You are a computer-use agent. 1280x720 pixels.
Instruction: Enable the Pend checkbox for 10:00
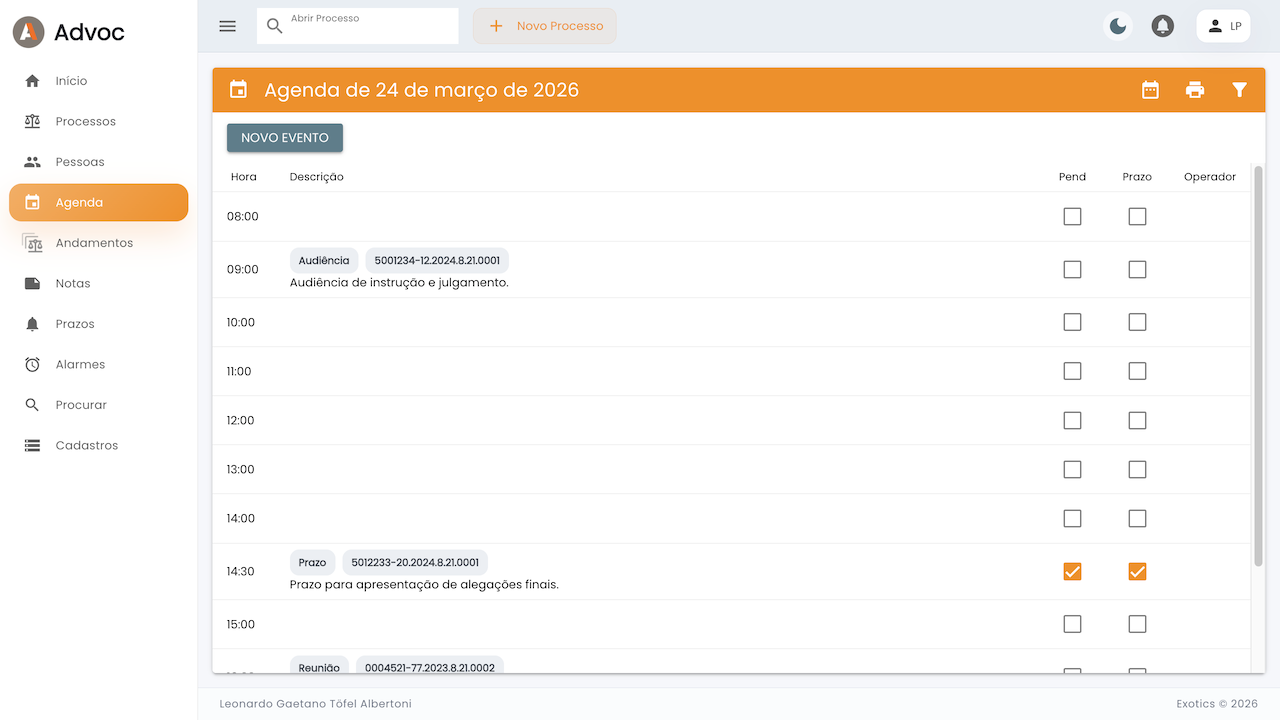1072,322
